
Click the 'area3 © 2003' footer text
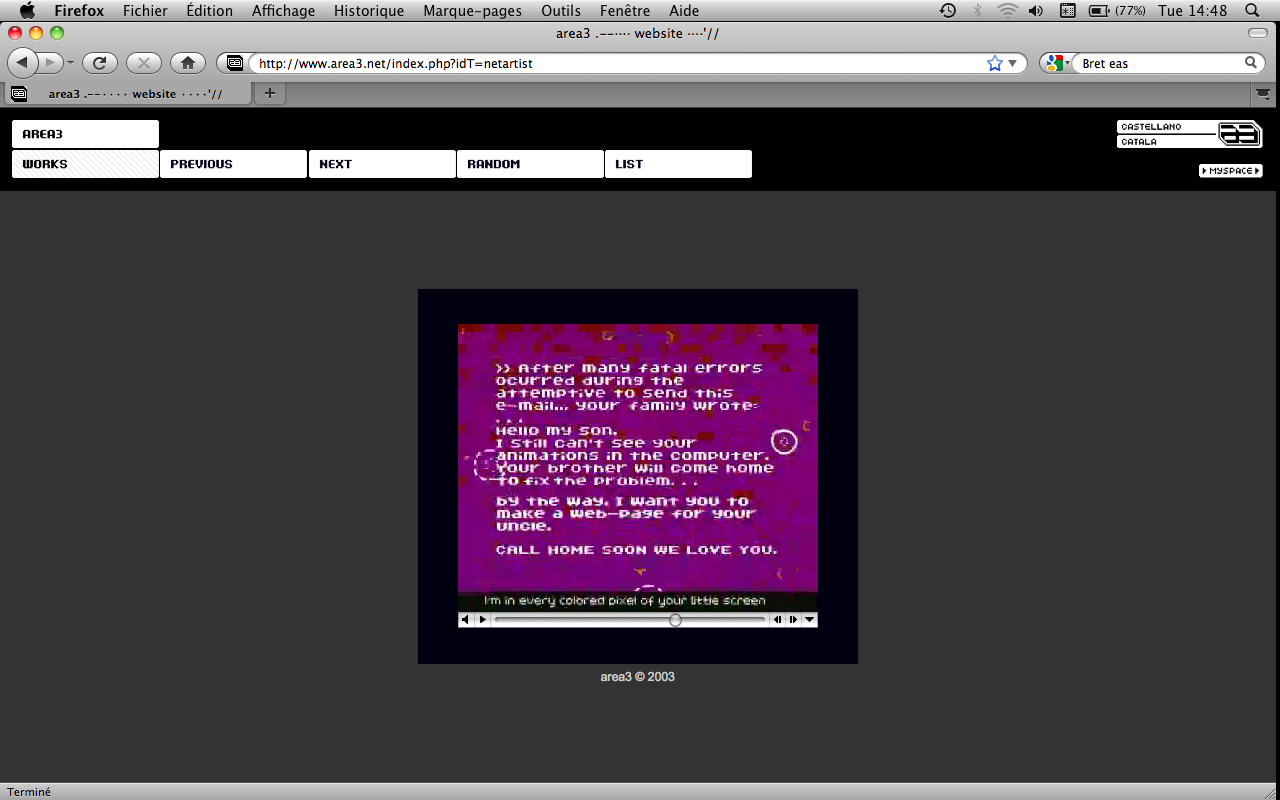tap(638, 677)
